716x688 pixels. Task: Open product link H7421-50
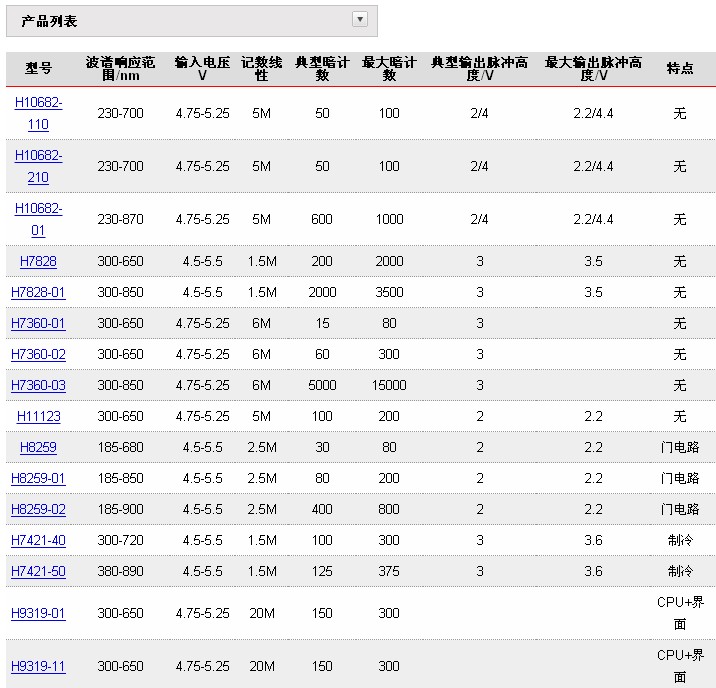coord(38,572)
